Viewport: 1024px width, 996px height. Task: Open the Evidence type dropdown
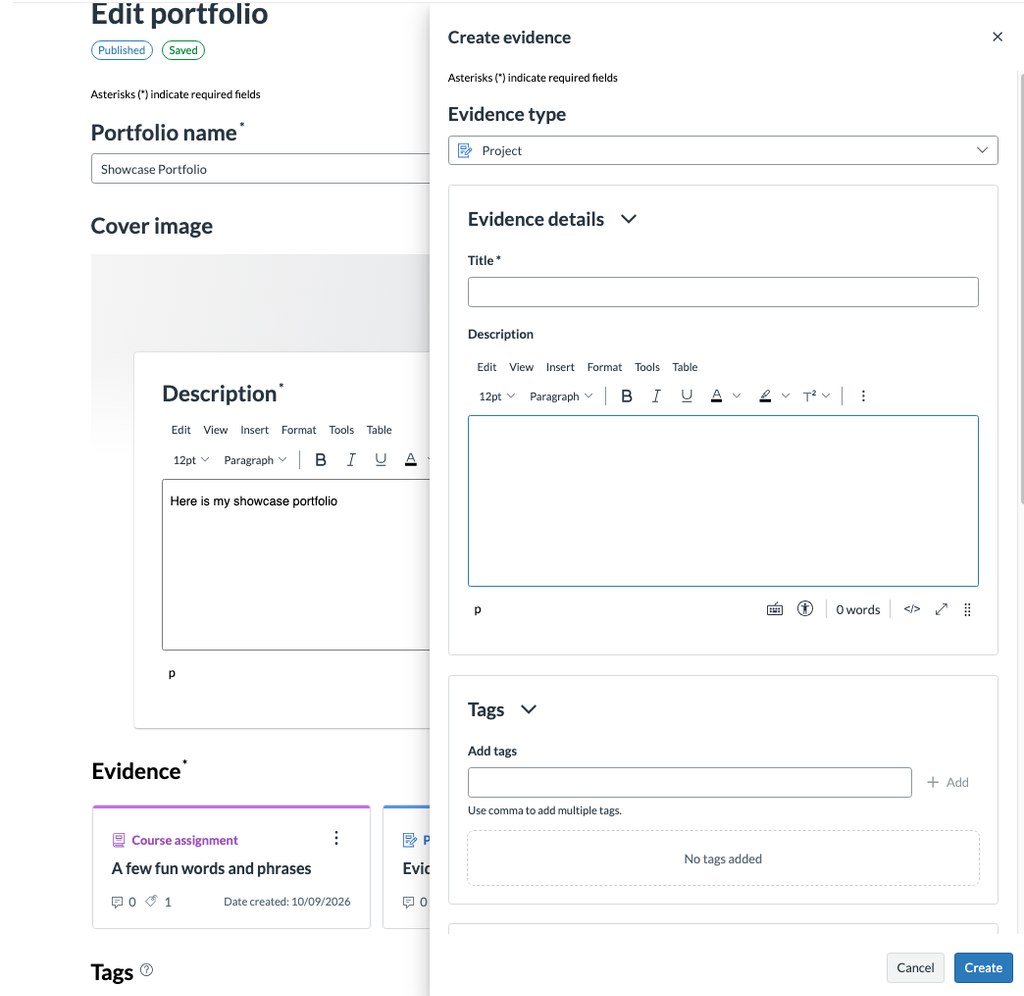pyautogui.click(x=723, y=150)
